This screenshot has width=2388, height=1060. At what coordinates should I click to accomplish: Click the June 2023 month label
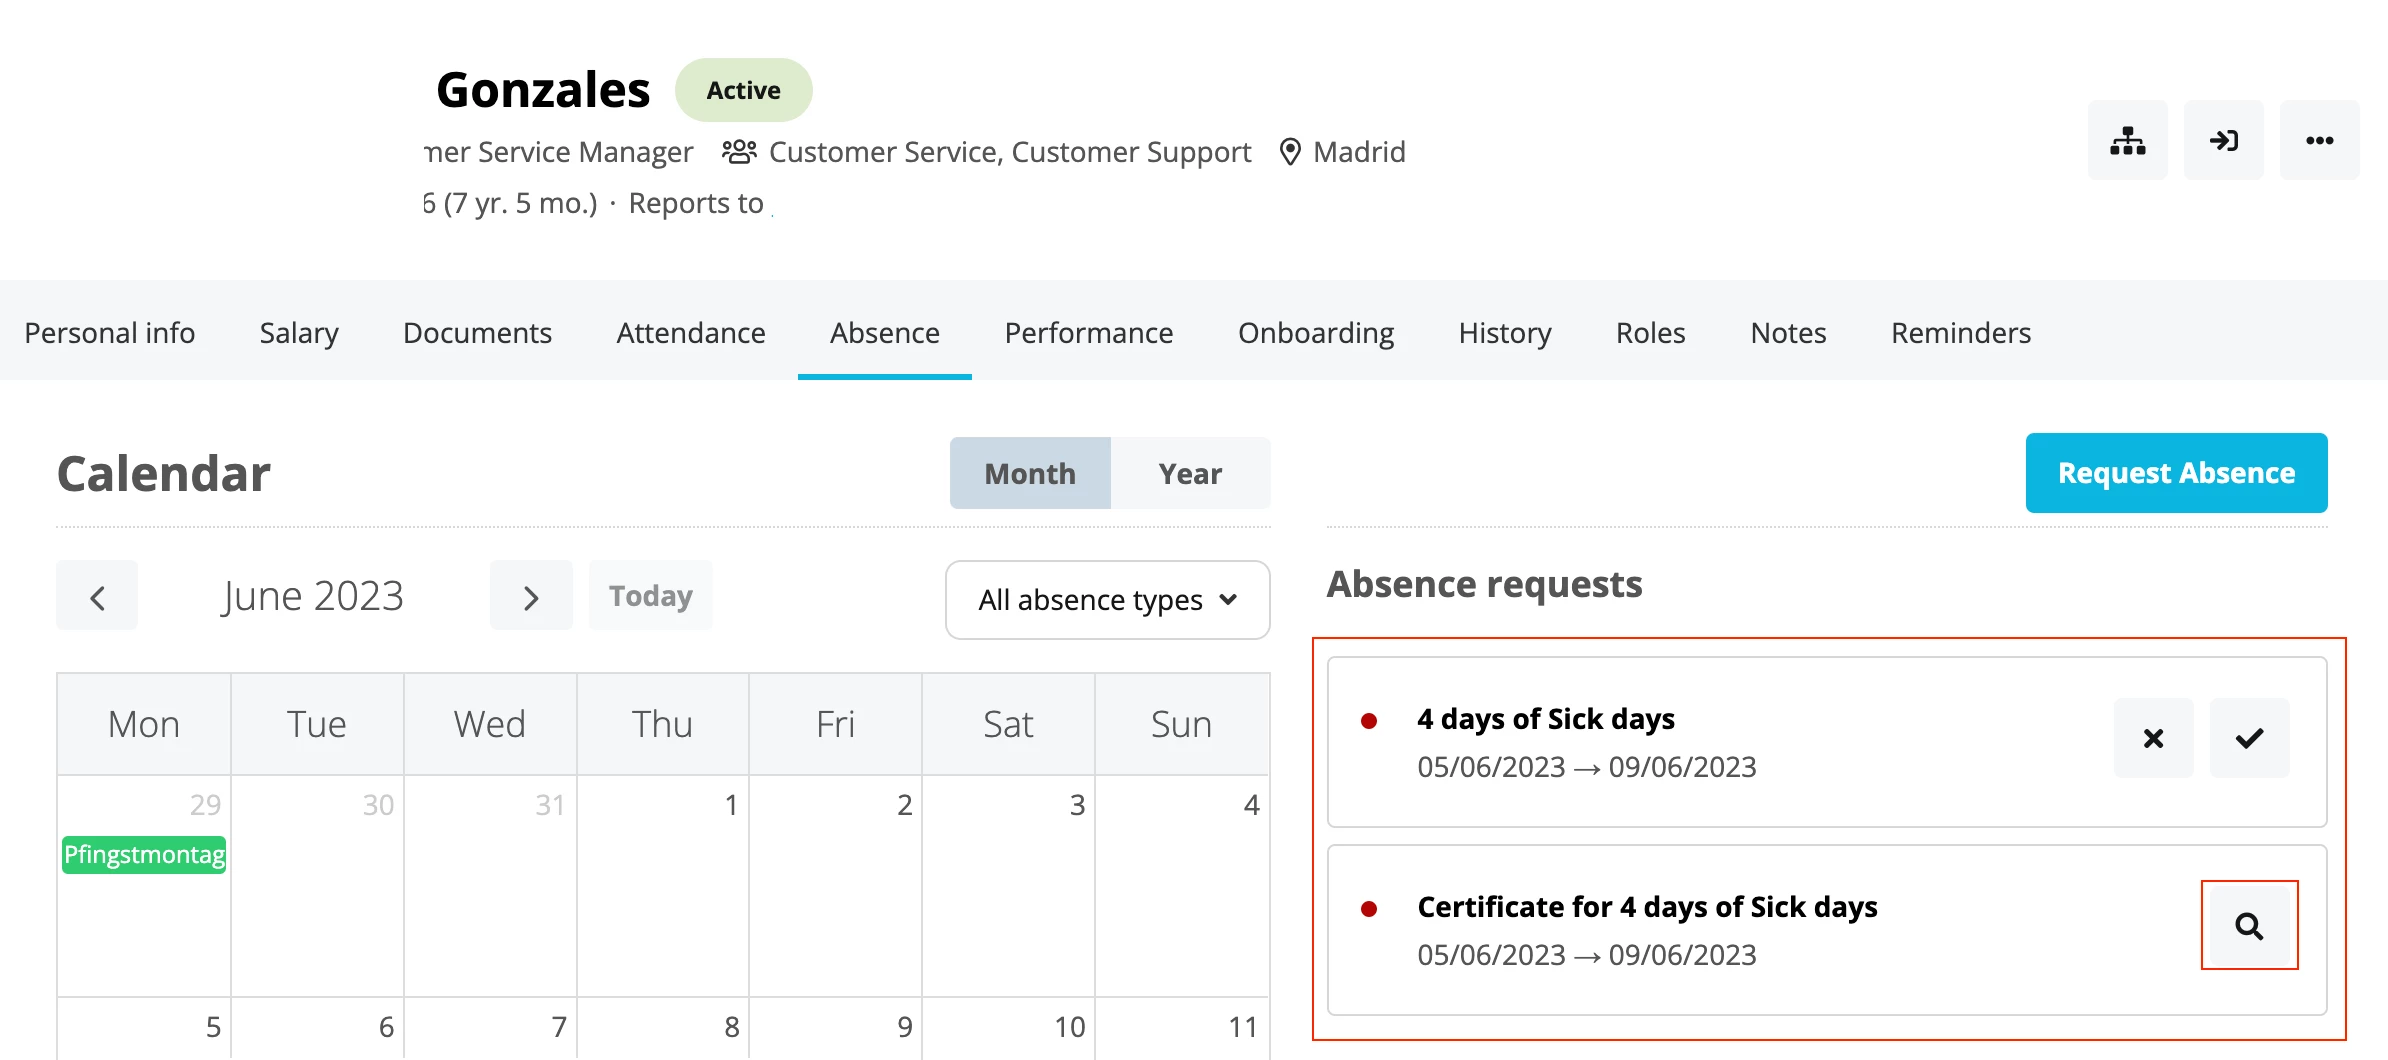[313, 596]
